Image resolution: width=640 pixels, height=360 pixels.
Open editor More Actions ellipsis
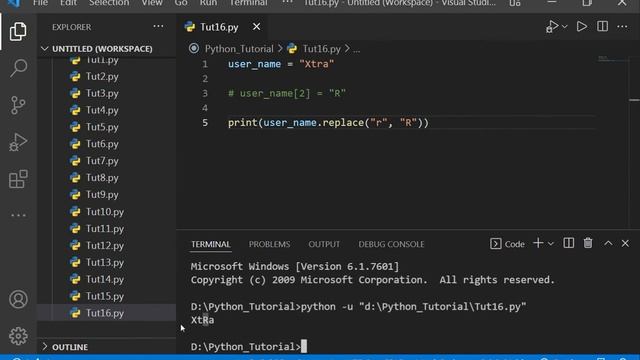(622, 27)
